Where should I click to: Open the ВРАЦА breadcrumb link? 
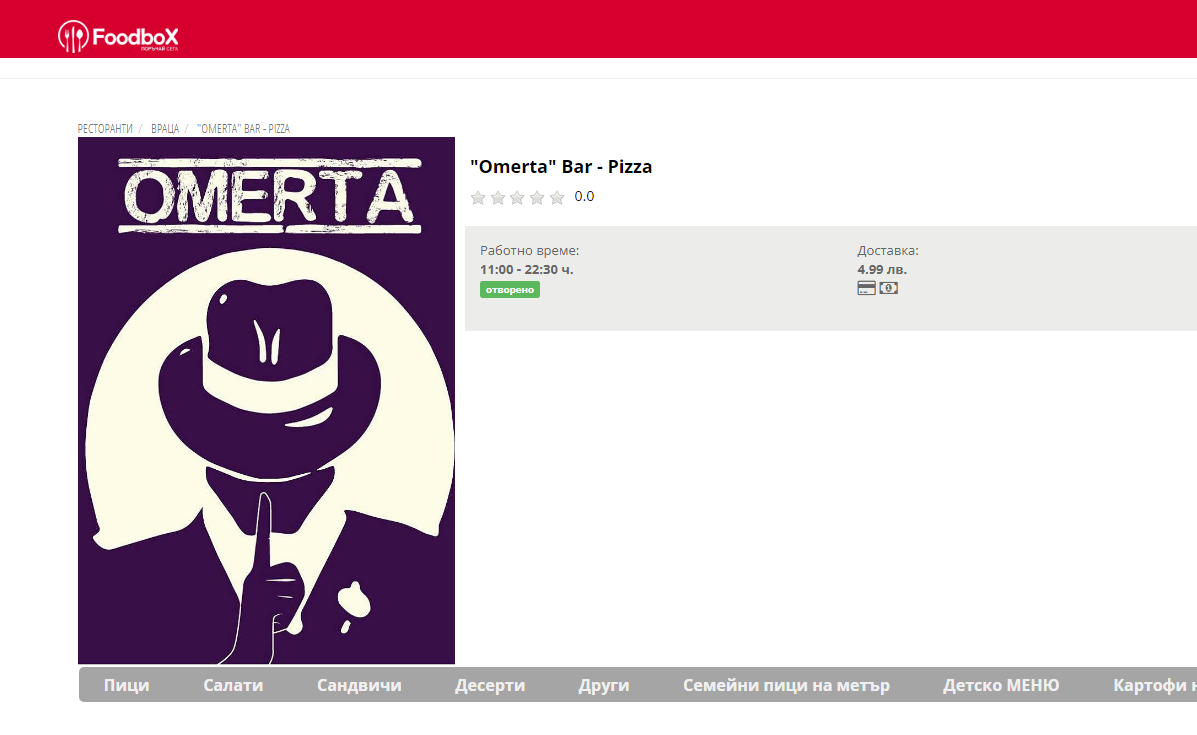pyautogui.click(x=165, y=128)
